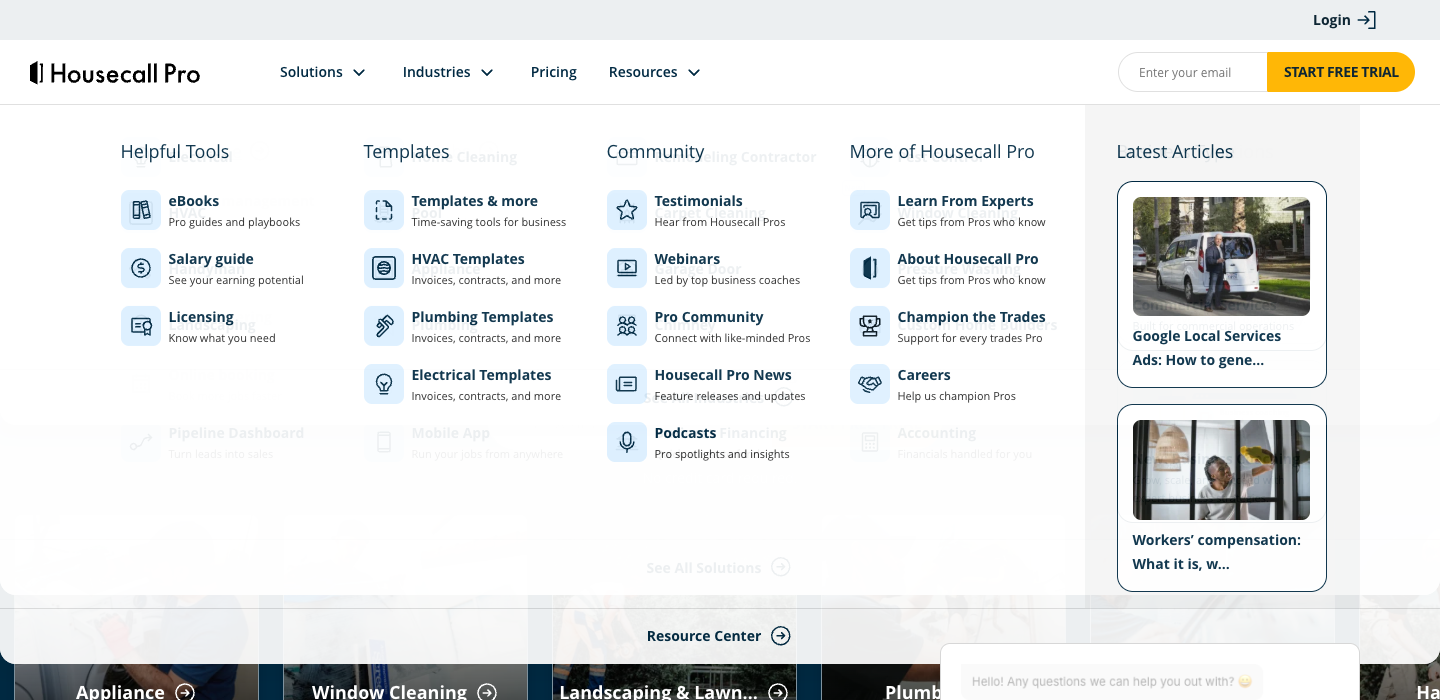Open the Learn From Experts link
1440x700 pixels.
tap(966, 201)
